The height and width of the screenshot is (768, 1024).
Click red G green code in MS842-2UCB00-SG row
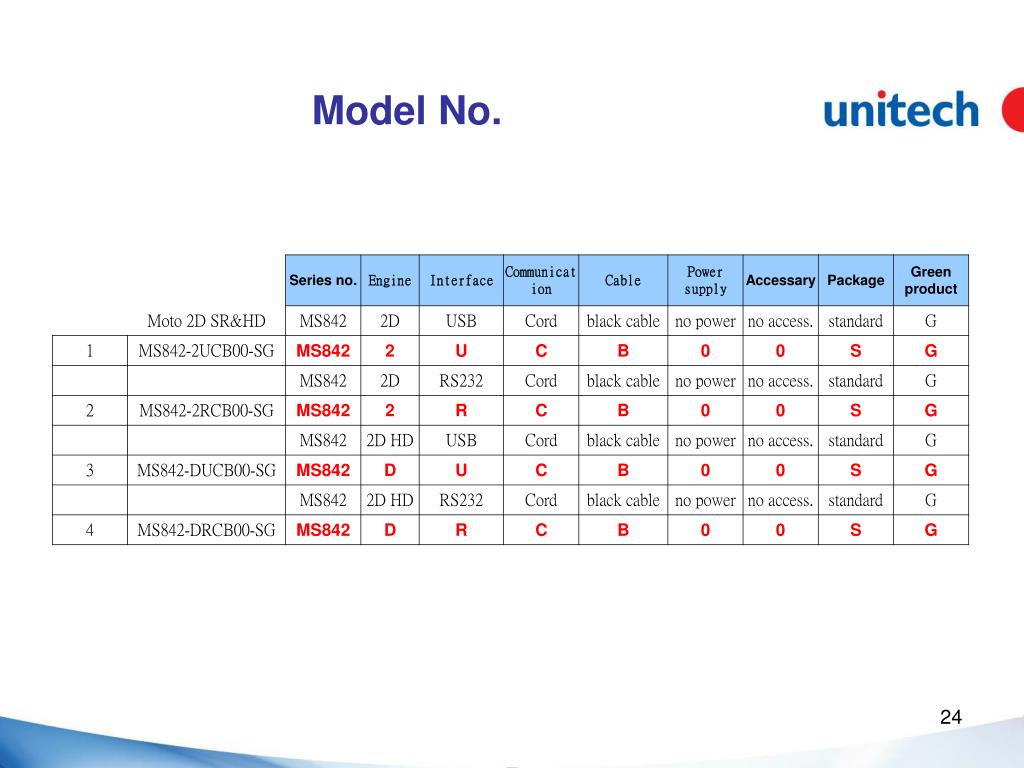coord(931,351)
